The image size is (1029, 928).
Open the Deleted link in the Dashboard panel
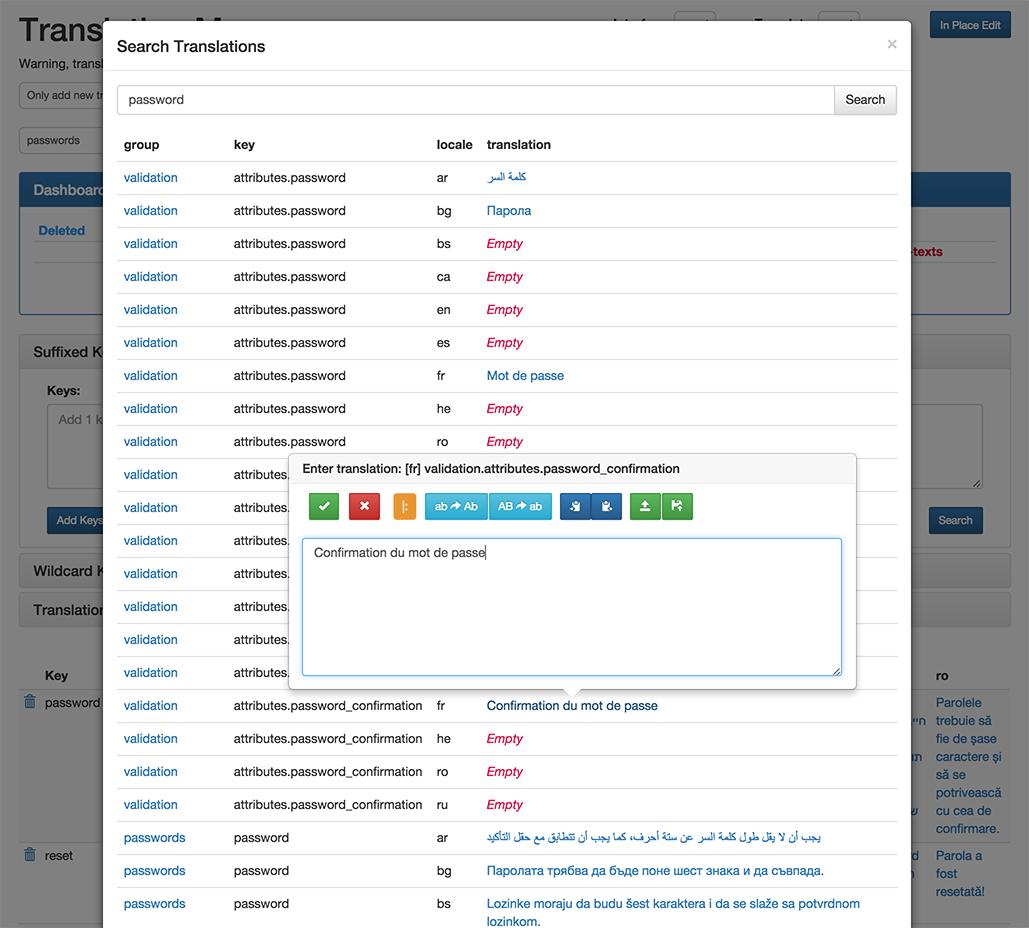pos(62,230)
